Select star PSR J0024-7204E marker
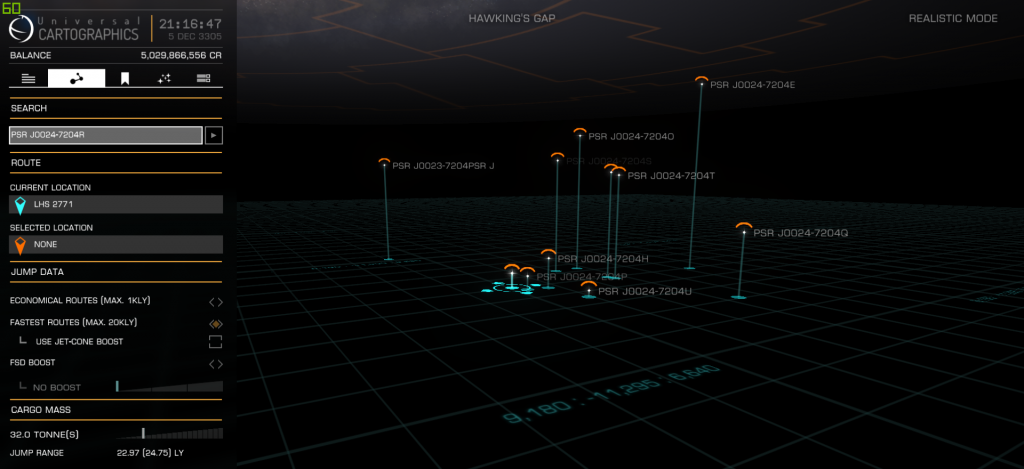The width and height of the screenshot is (1024, 469). [701, 80]
